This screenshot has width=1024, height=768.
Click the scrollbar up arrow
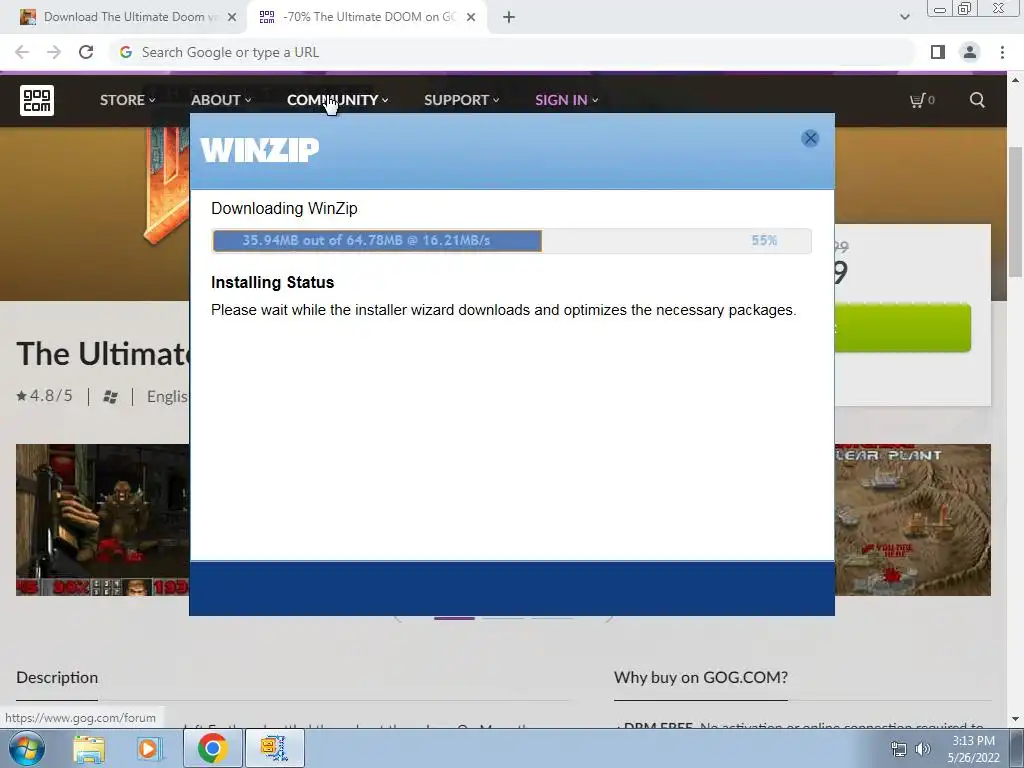point(1015,80)
